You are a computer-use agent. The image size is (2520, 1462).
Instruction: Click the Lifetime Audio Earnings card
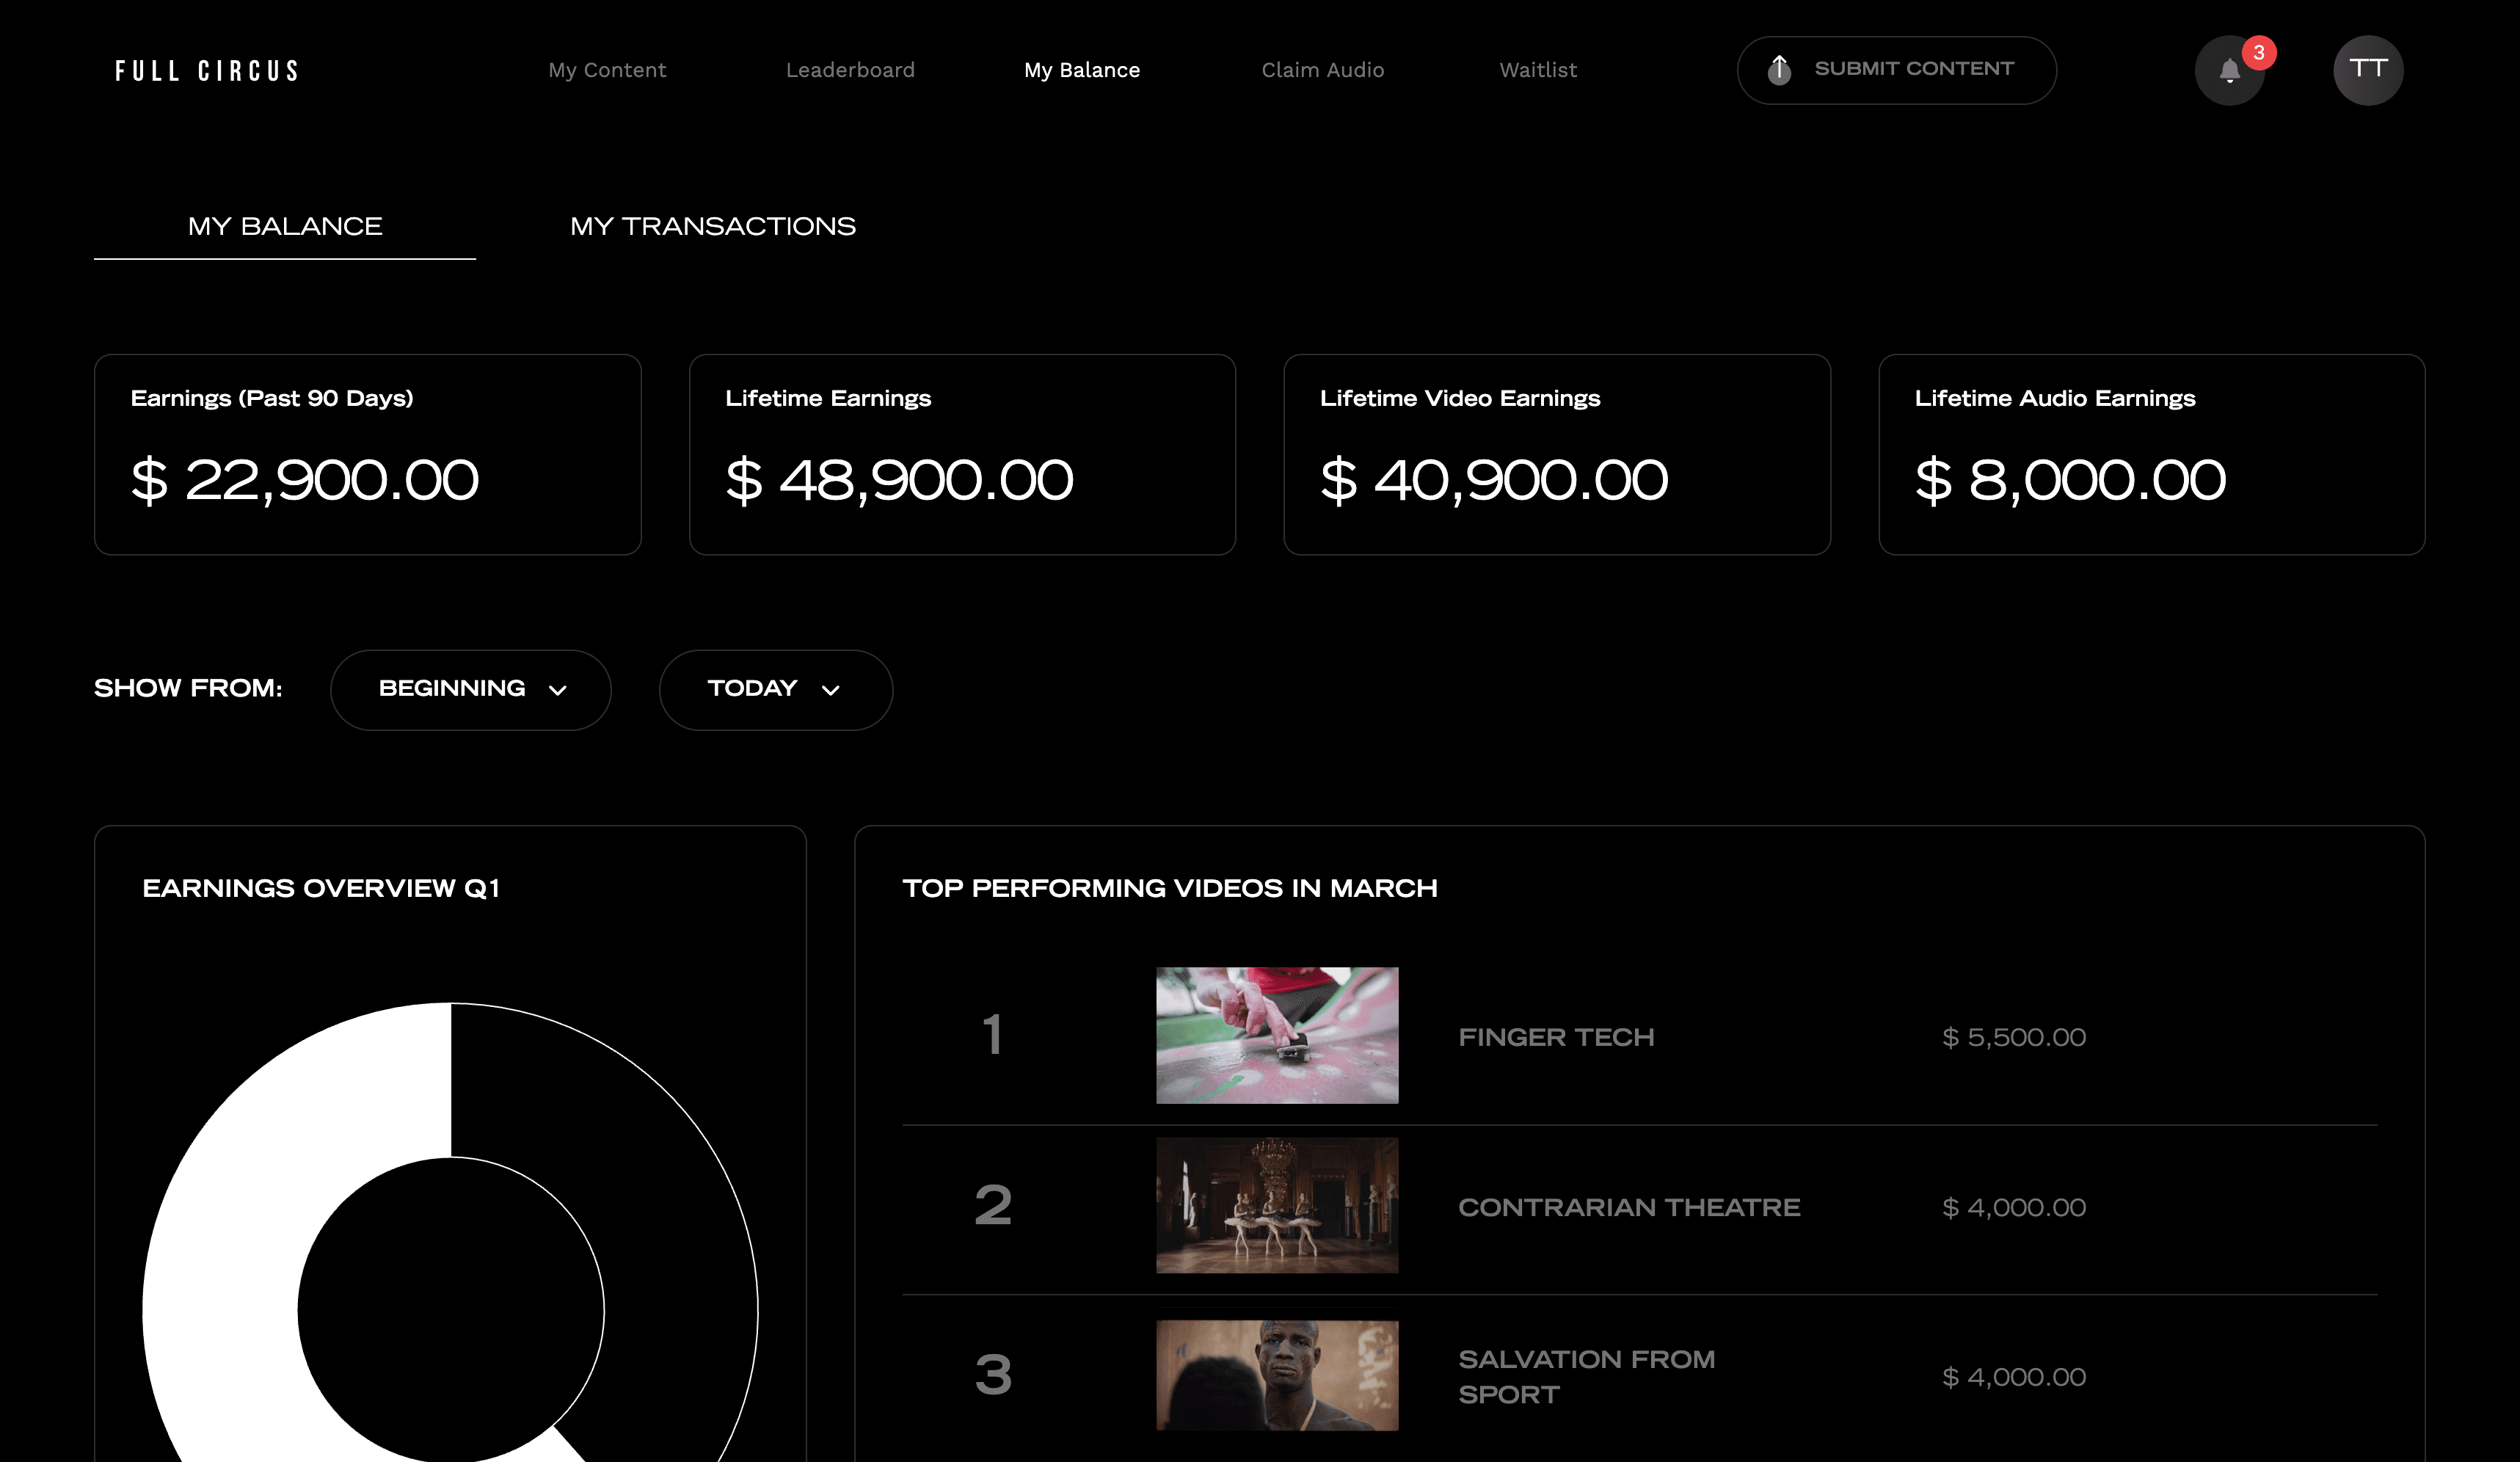2152,455
